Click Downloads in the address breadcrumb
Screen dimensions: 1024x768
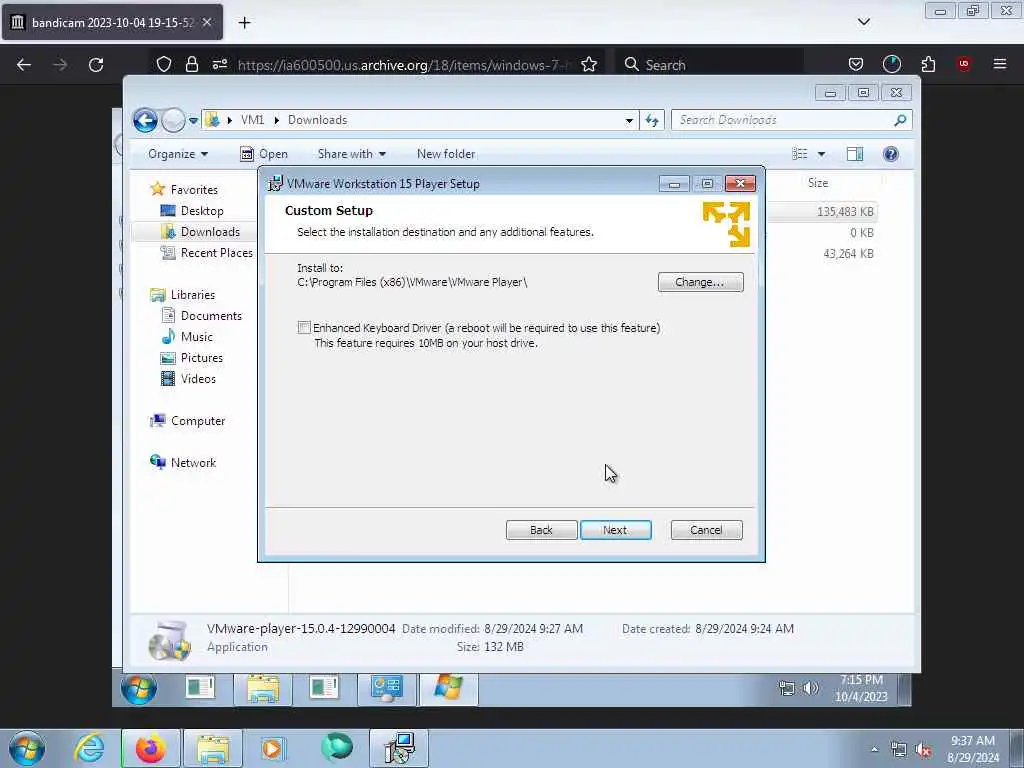coord(317,120)
